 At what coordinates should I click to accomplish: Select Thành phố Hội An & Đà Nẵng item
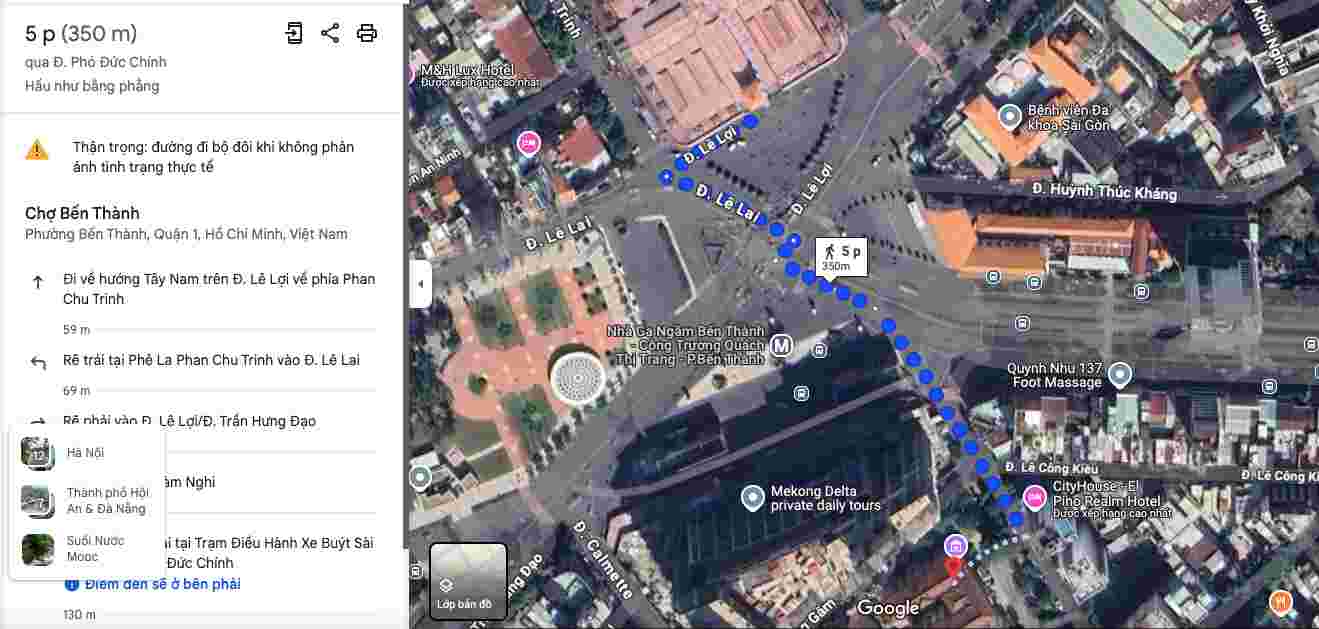pos(86,501)
